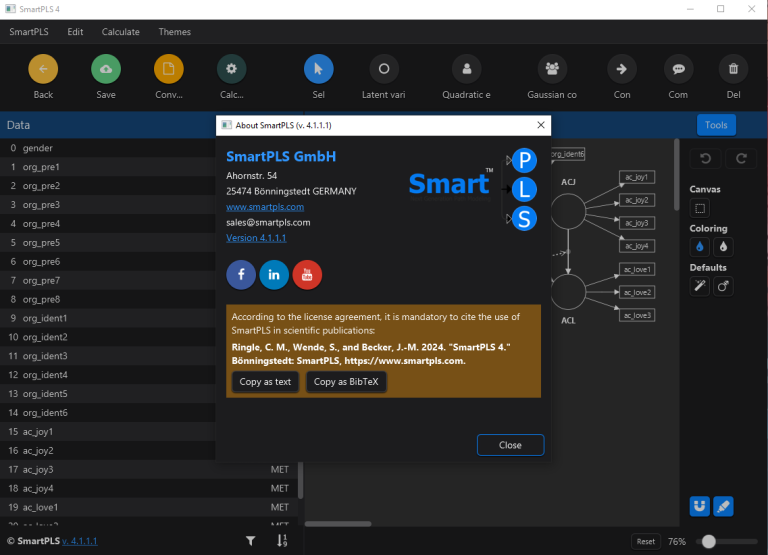Click the numeric sort order icon
Viewport: 768px width, 555px height.
(x=282, y=541)
